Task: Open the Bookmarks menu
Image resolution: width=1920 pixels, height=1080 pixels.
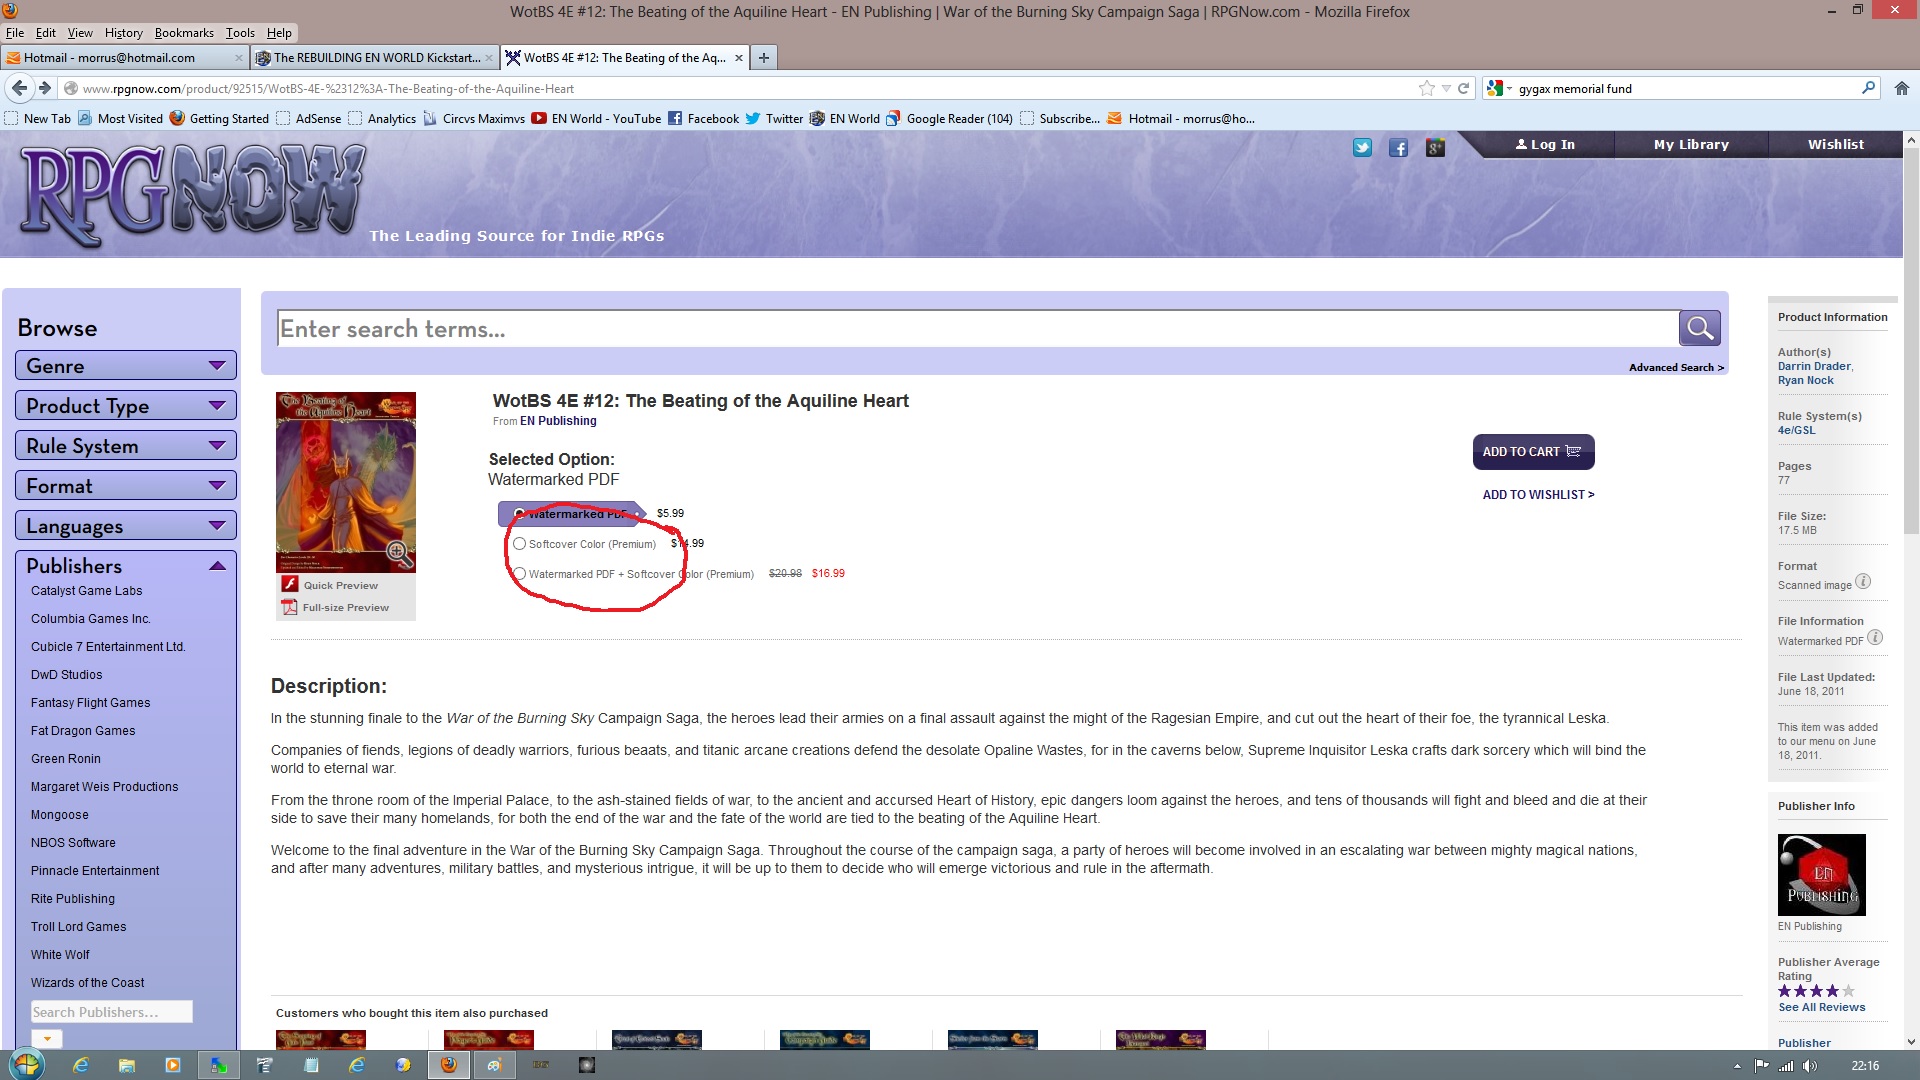Action: click(184, 33)
